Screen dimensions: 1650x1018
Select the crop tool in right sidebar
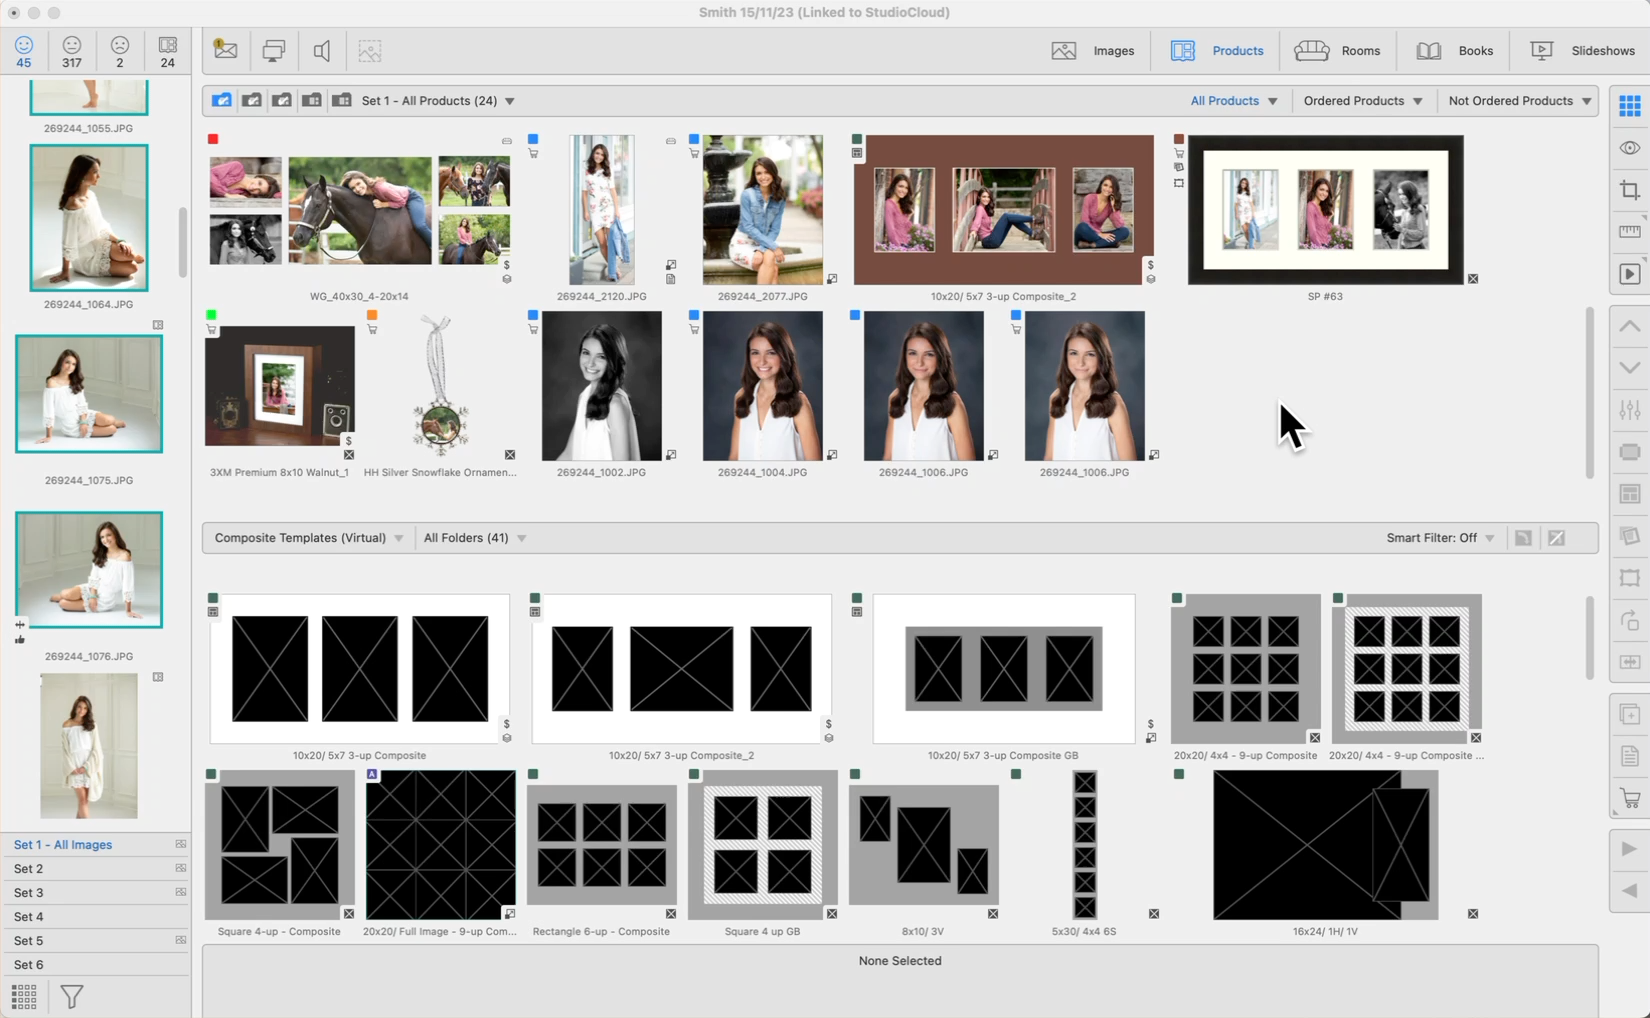point(1629,190)
